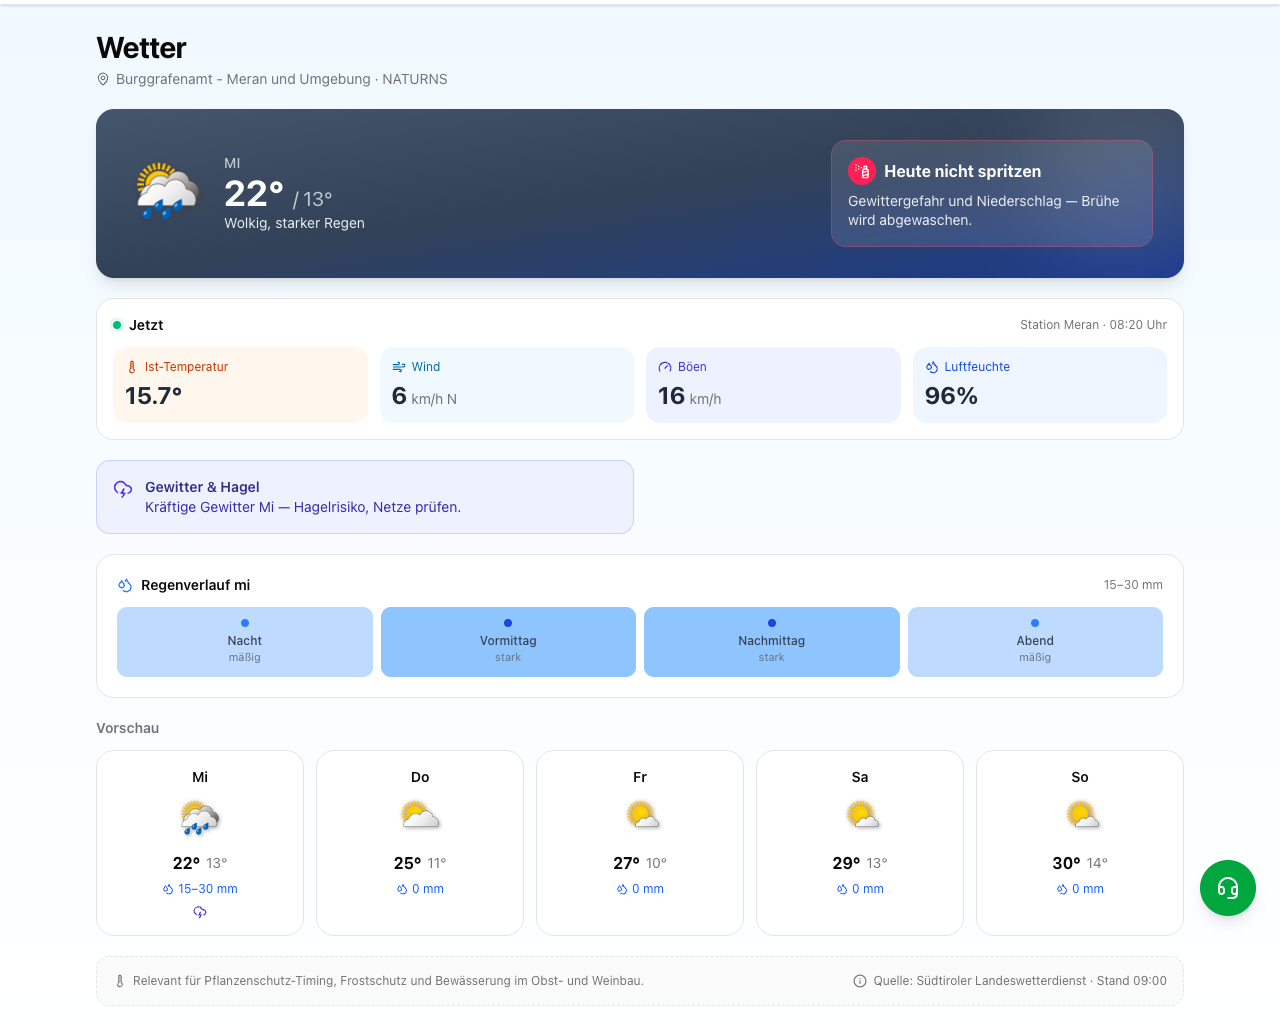Click the Wolkig, starker Regen description
This screenshot has width=1280, height=1030.
click(x=294, y=223)
